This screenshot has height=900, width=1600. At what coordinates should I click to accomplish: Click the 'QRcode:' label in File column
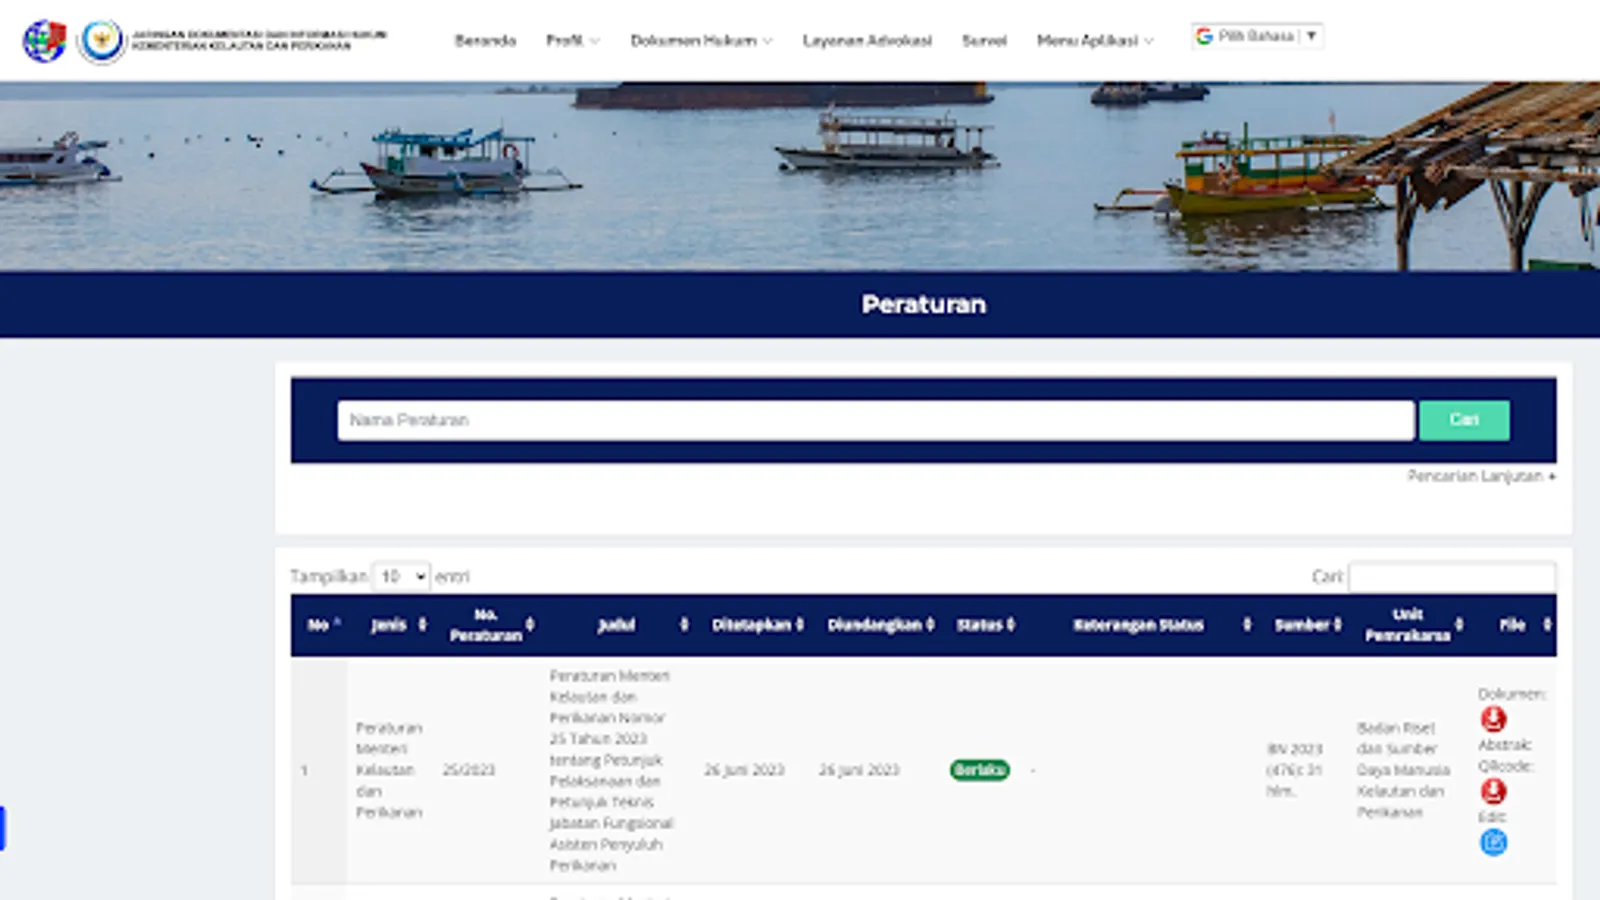click(x=1506, y=766)
